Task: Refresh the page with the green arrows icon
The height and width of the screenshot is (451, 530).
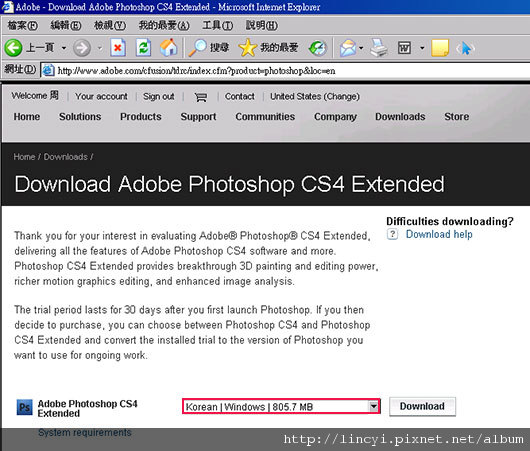Action: coord(143,48)
